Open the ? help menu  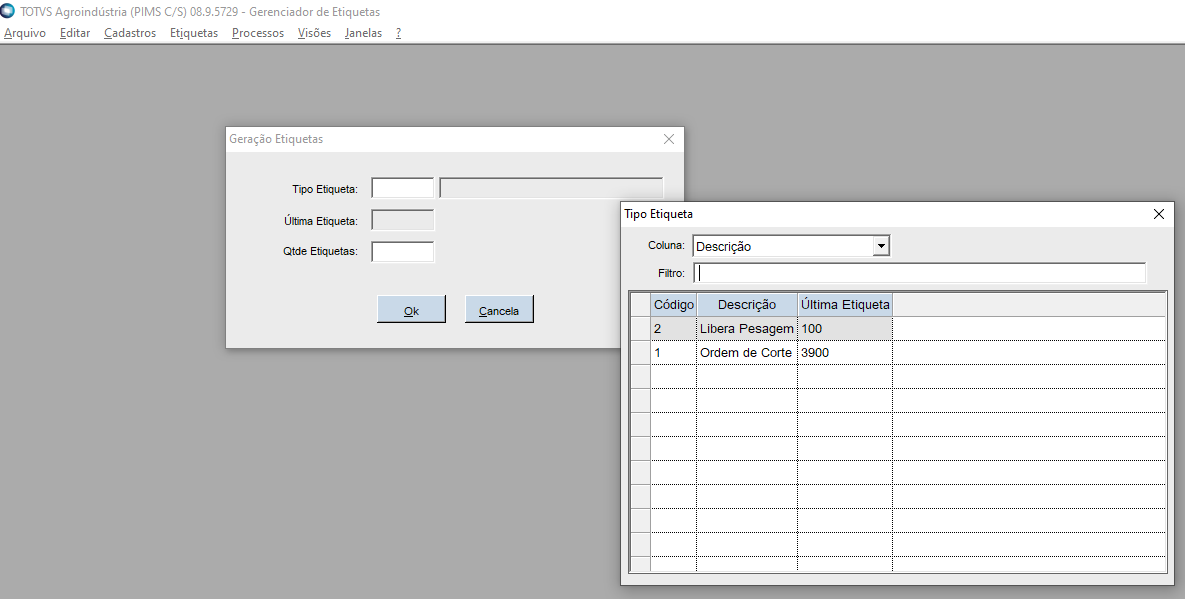(398, 33)
